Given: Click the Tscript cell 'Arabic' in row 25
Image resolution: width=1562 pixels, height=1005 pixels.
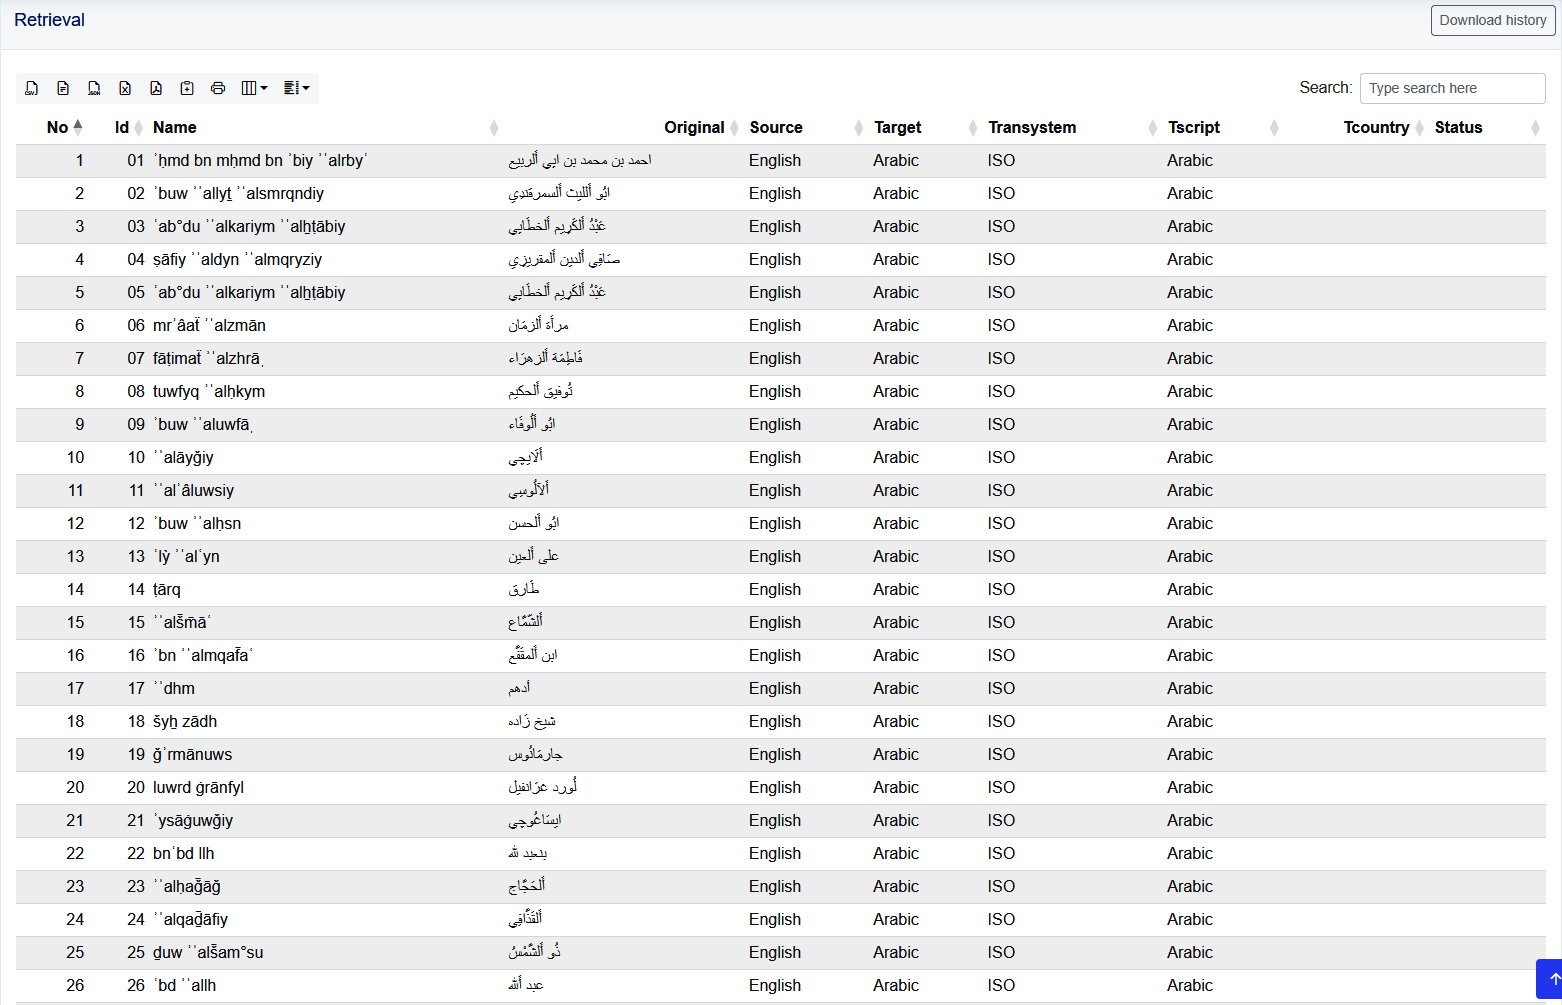Looking at the screenshot, I should [x=1190, y=953].
